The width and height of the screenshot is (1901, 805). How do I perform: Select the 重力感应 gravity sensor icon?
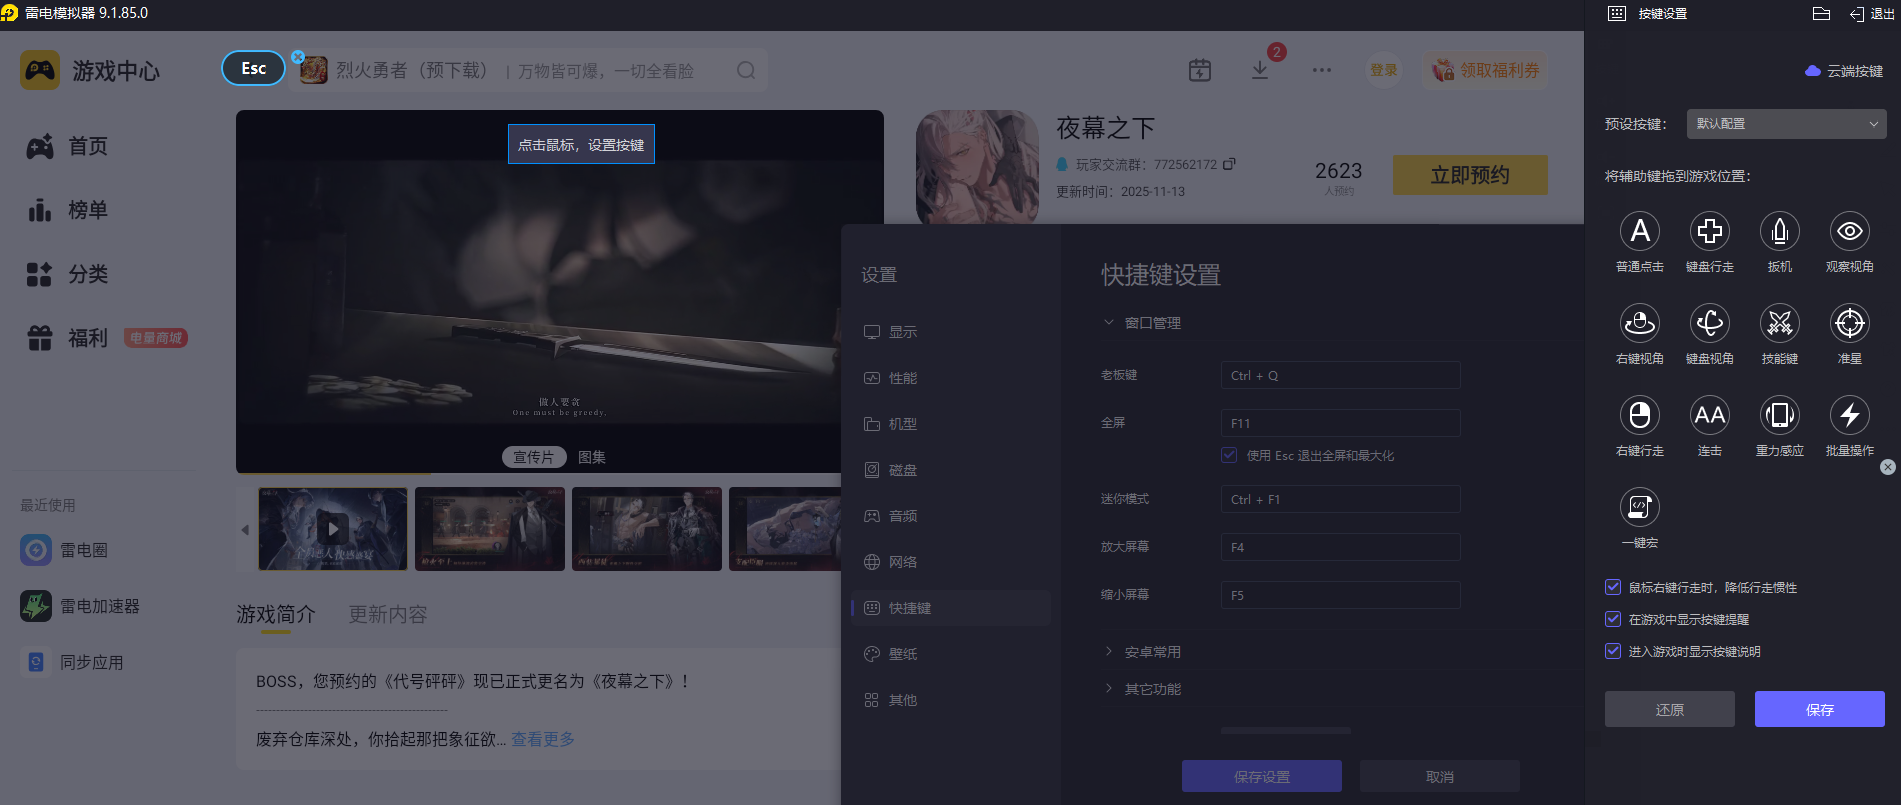click(1779, 416)
